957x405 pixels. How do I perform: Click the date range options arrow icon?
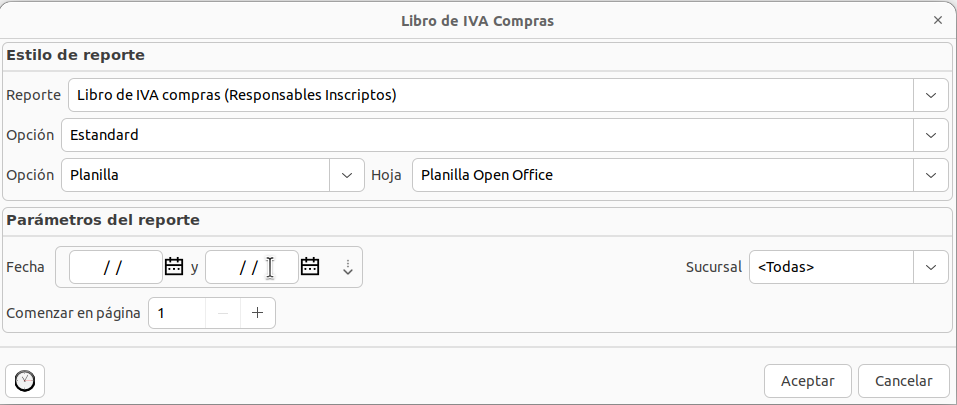pos(347,267)
